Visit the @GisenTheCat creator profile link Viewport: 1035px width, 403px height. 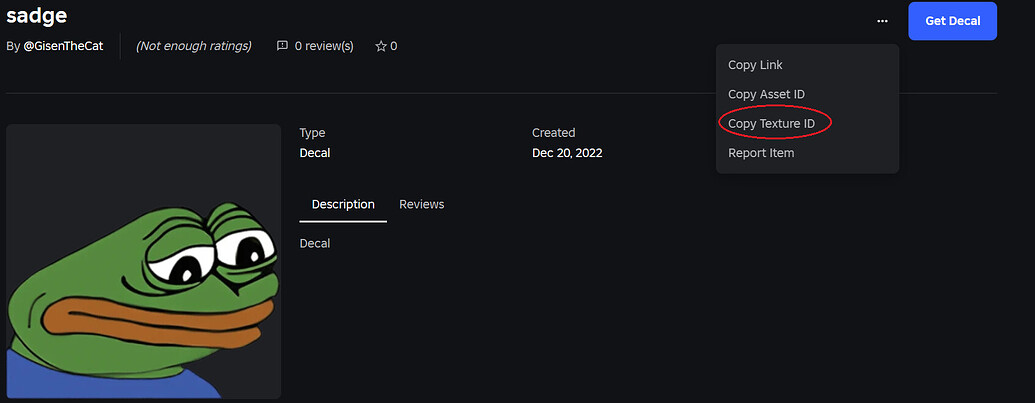(63, 46)
